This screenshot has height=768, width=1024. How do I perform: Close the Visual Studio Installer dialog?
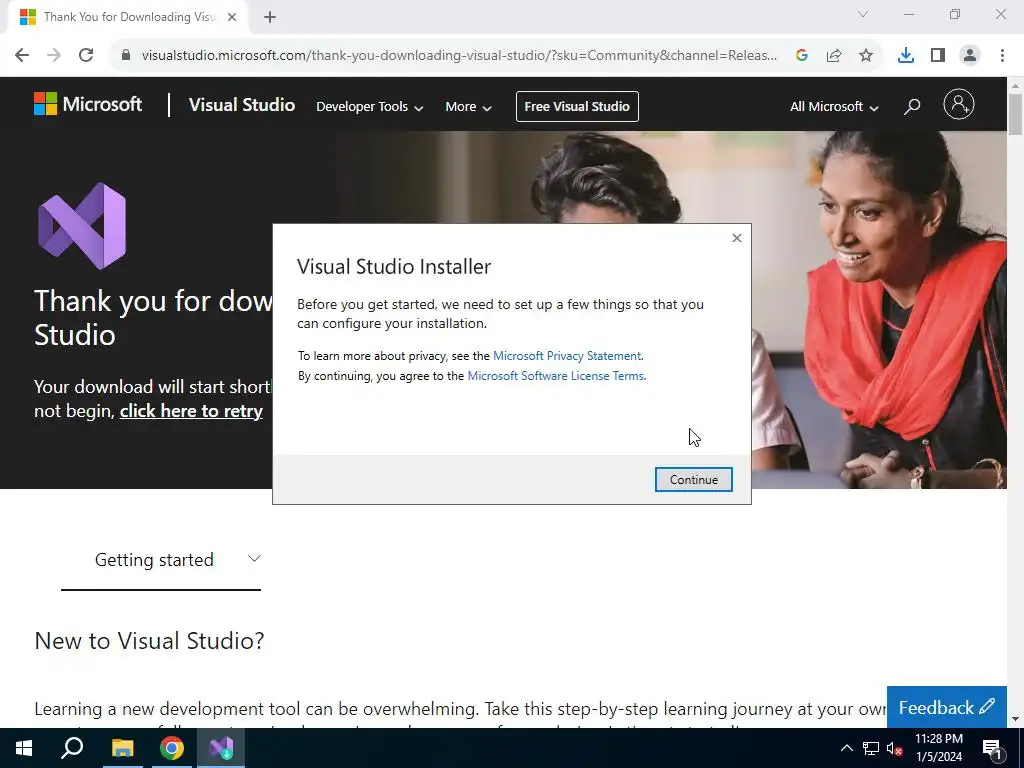click(737, 238)
